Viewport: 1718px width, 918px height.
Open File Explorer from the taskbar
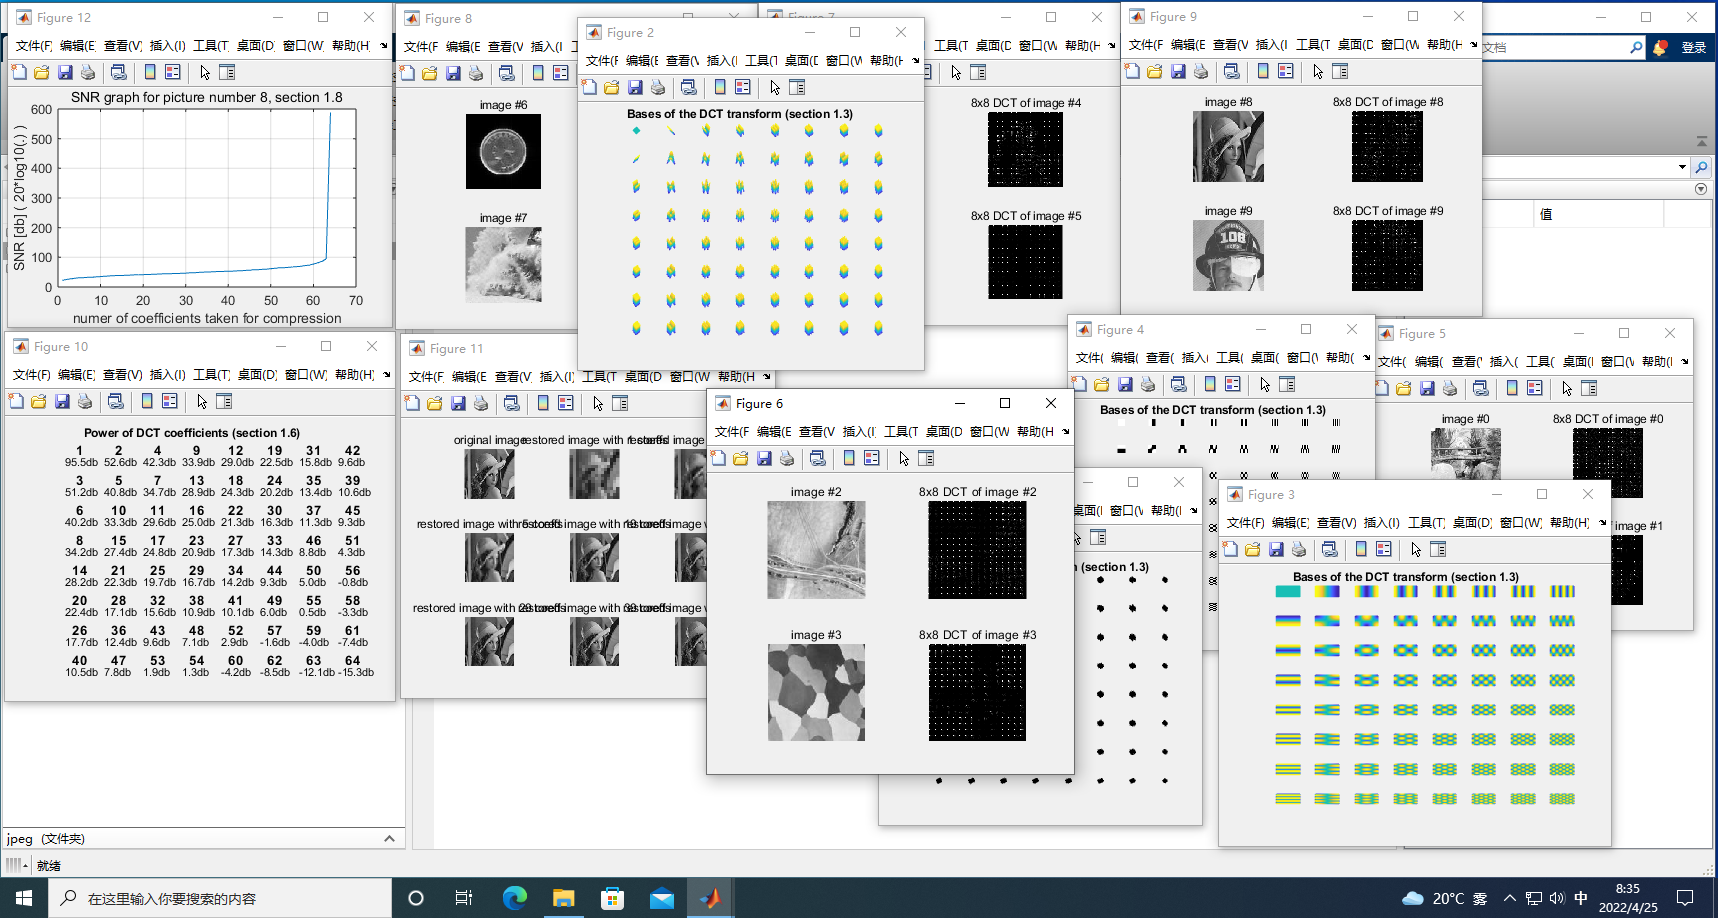[564, 898]
